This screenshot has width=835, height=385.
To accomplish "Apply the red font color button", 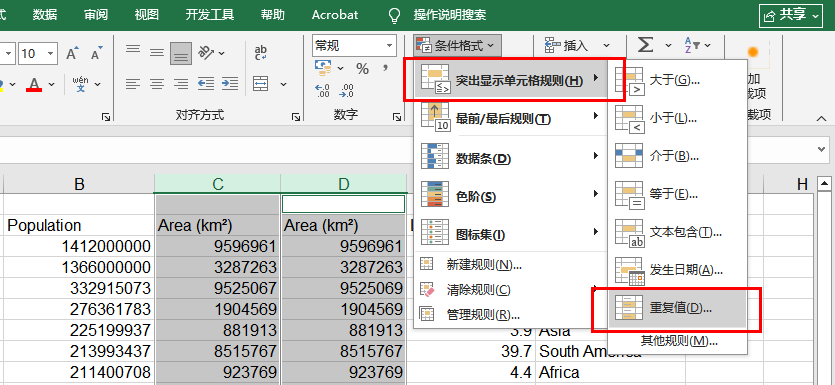I will coord(35,84).
